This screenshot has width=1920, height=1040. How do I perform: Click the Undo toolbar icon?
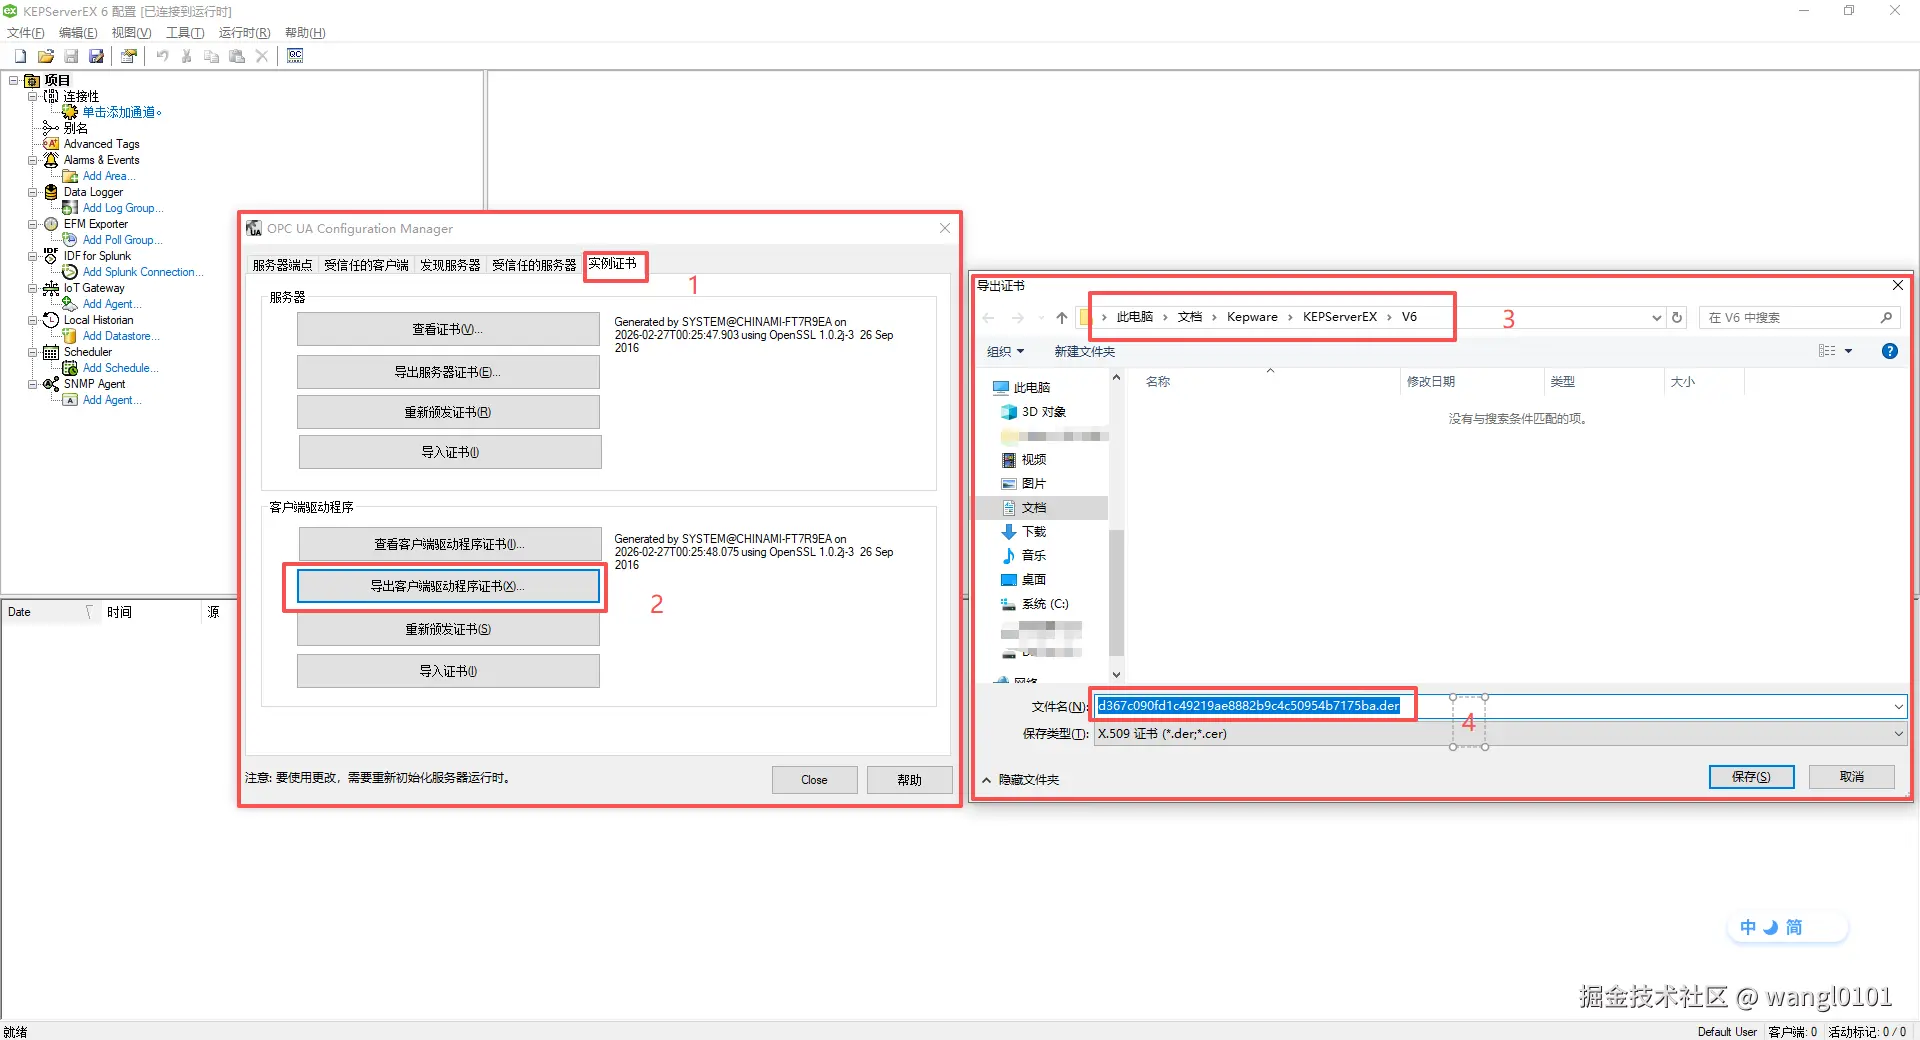(x=162, y=56)
